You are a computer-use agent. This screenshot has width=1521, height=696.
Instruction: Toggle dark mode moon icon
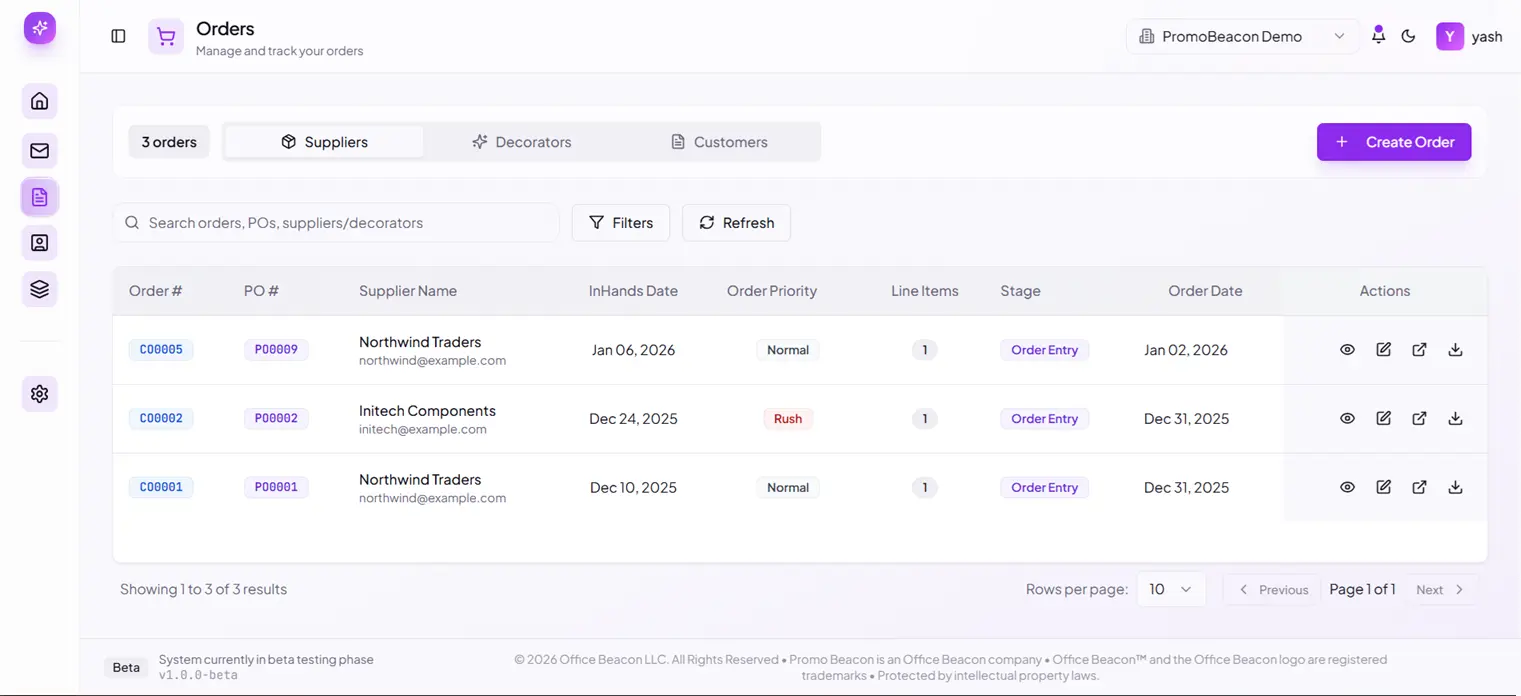pyautogui.click(x=1408, y=36)
